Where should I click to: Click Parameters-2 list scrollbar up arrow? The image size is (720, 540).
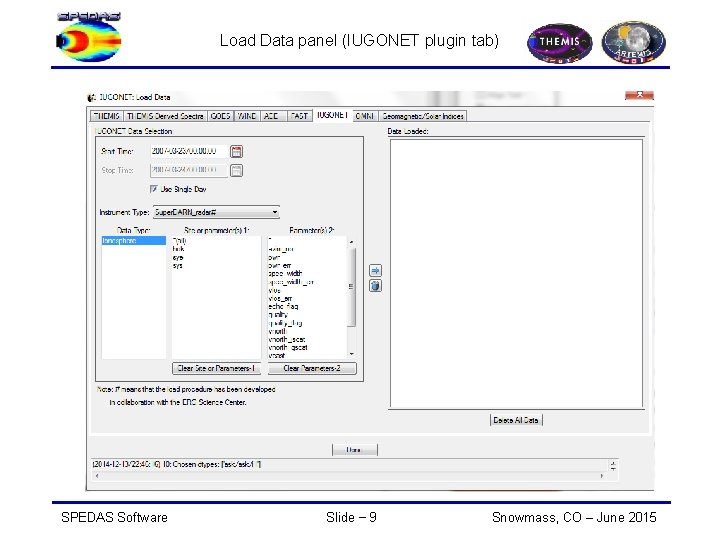click(352, 242)
